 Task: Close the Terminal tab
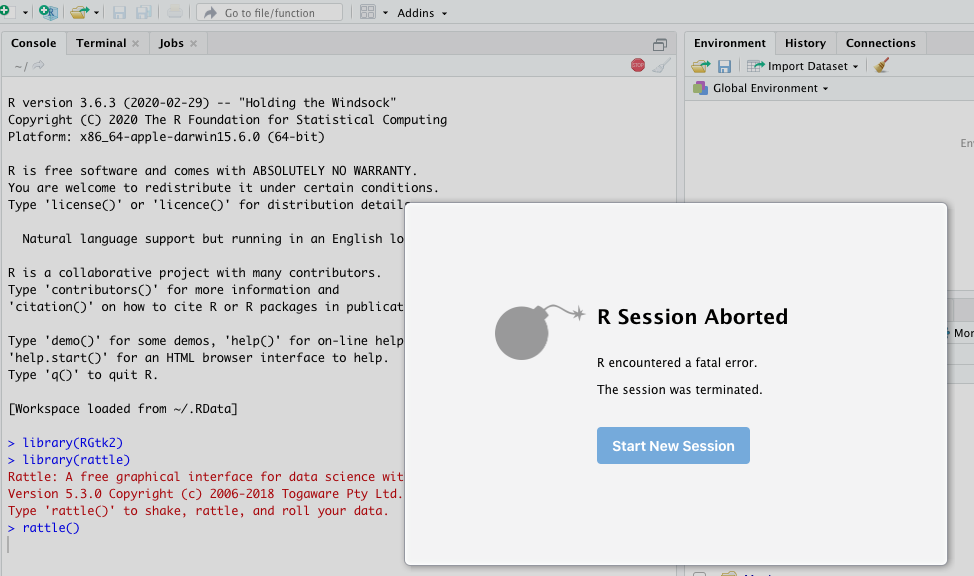[135, 43]
